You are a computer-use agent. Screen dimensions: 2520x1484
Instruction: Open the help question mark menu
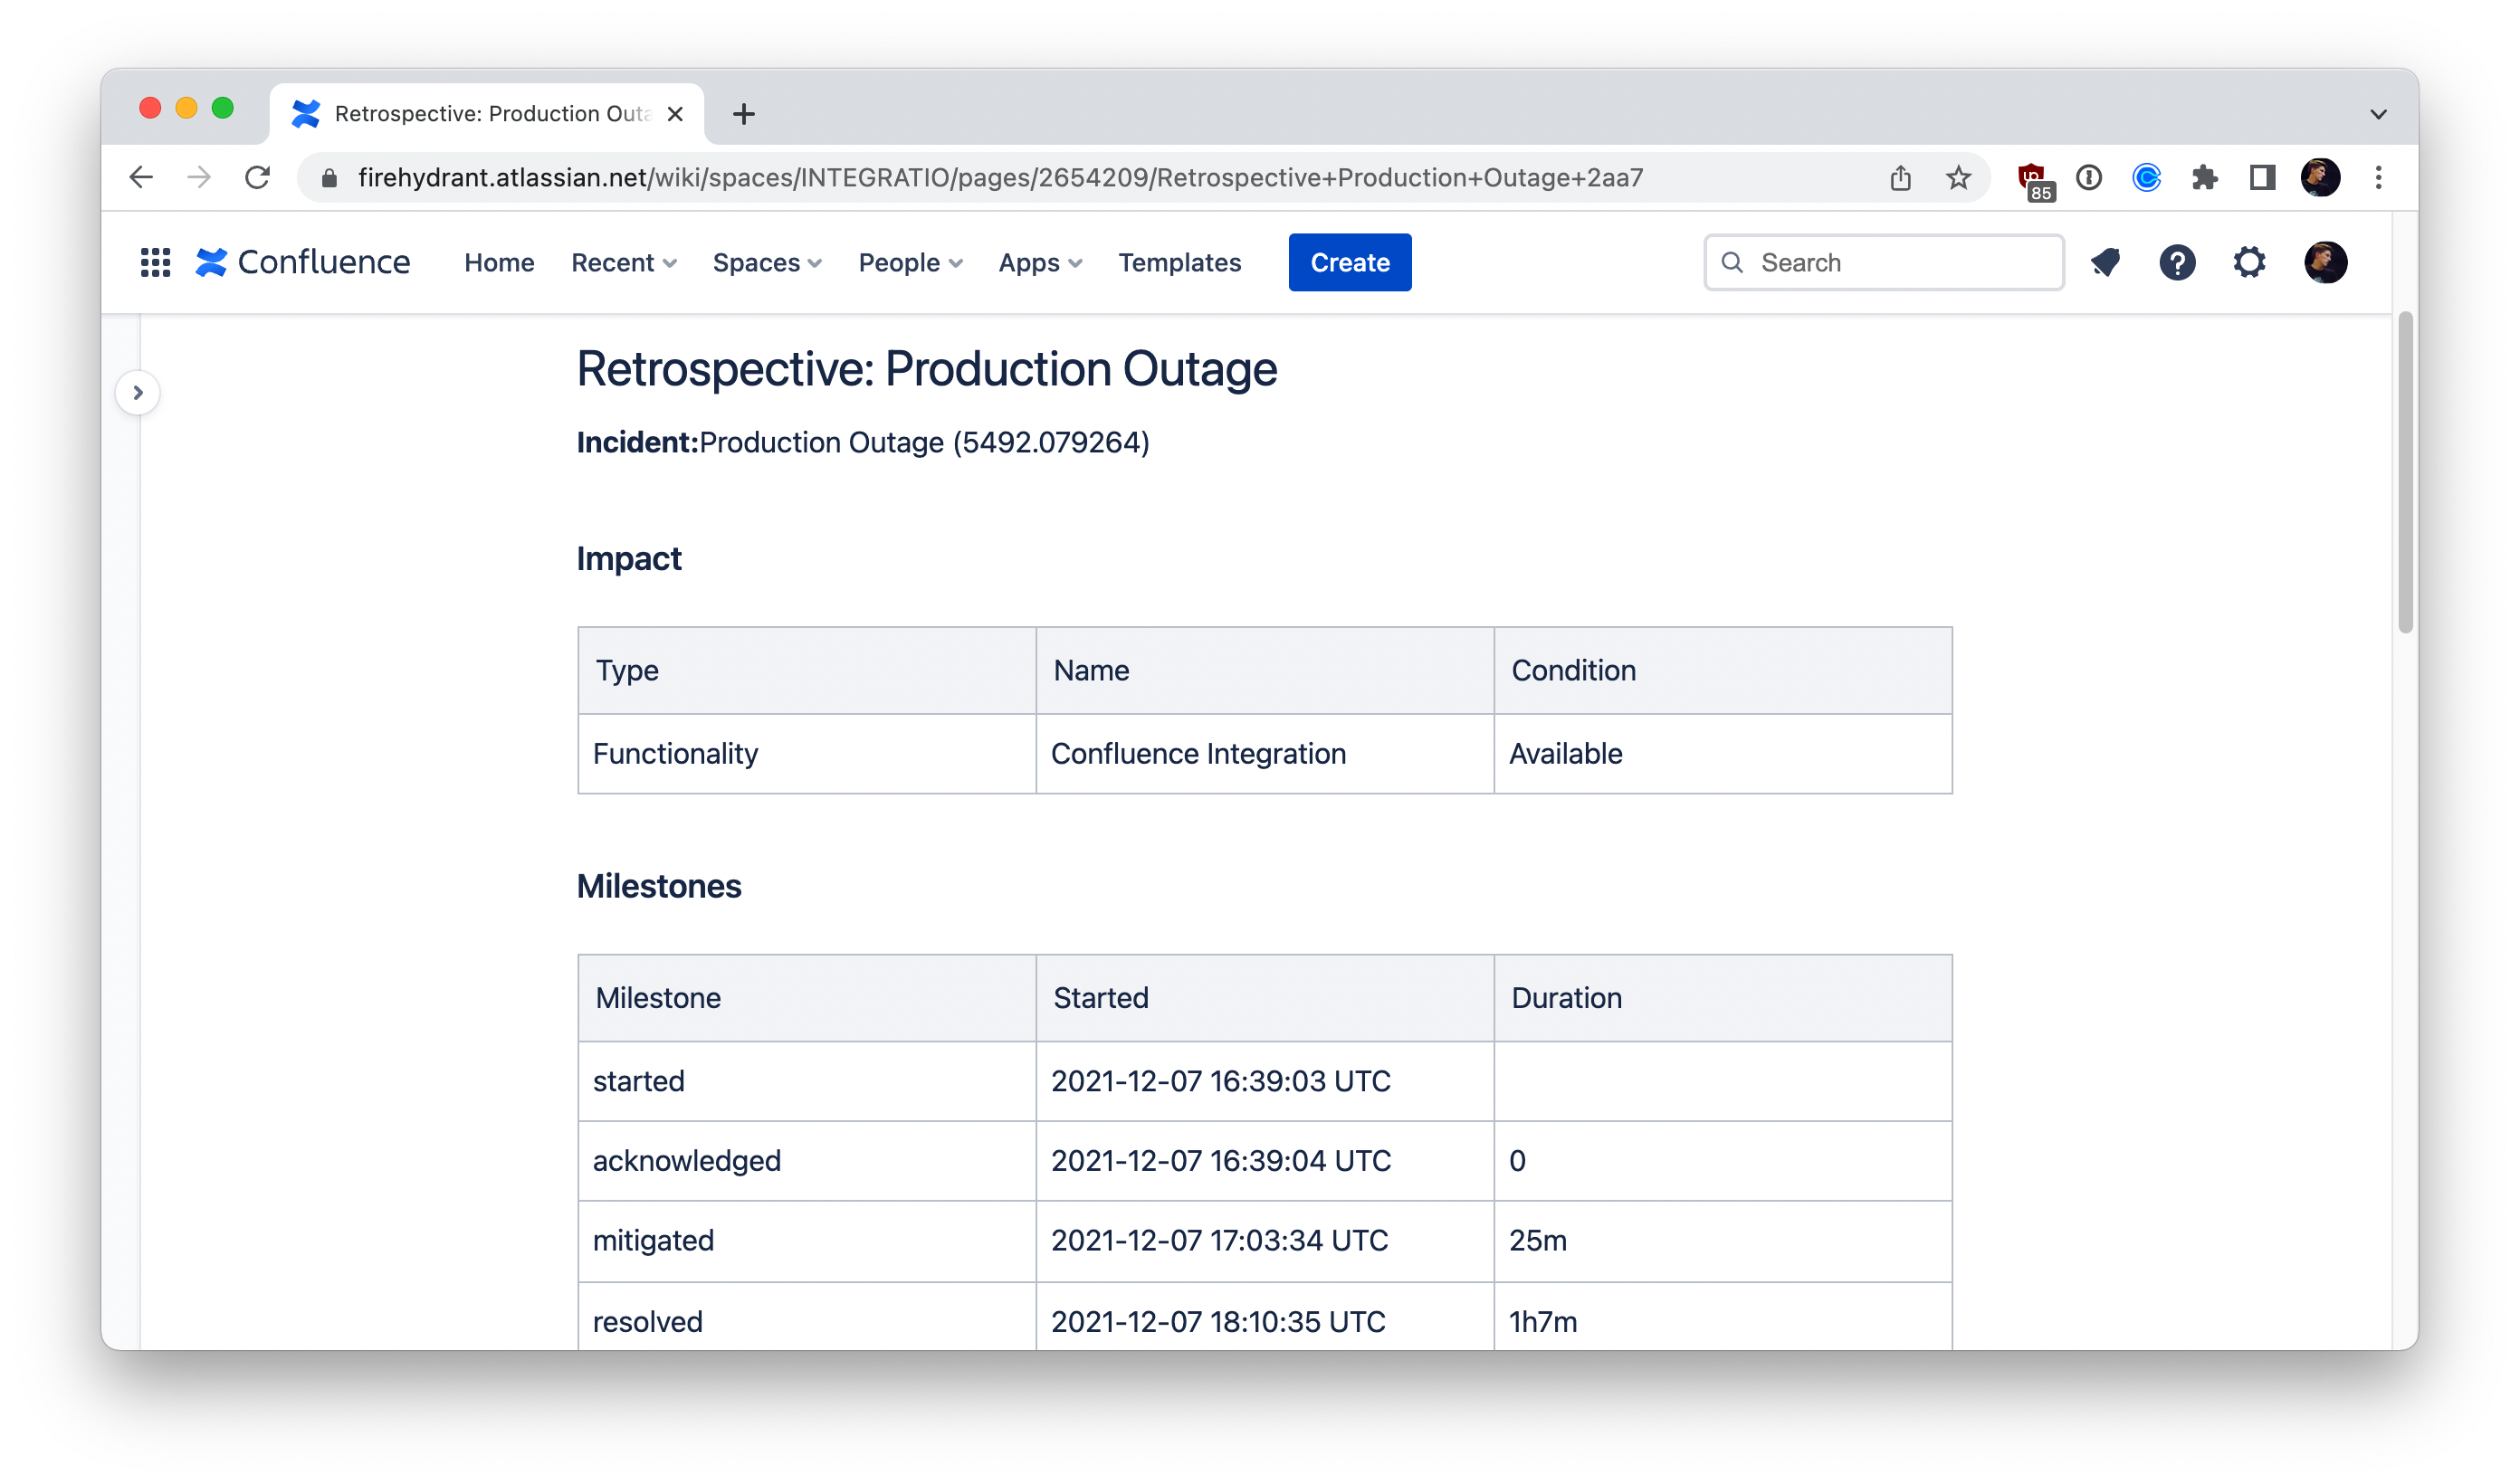point(2177,263)
